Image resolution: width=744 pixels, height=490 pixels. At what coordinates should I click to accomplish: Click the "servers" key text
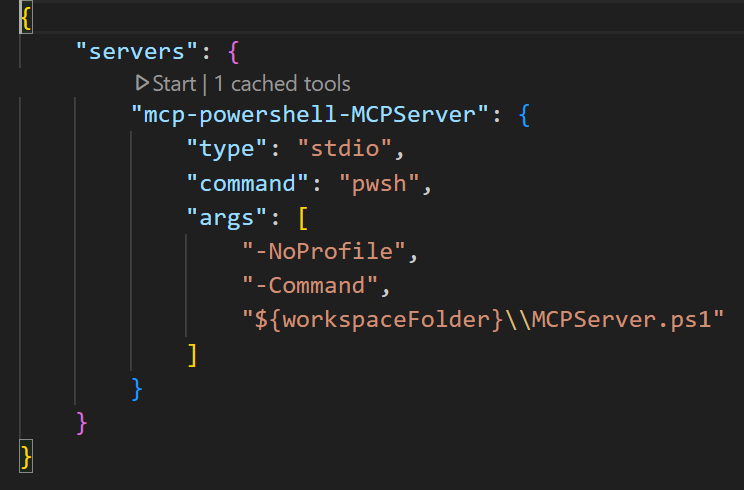(137, 51)
